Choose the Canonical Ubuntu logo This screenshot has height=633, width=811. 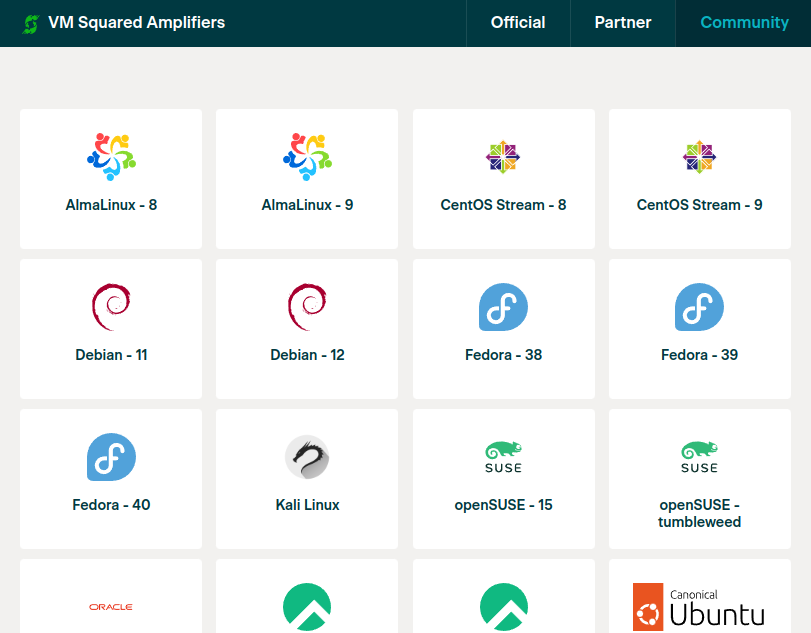700,606
